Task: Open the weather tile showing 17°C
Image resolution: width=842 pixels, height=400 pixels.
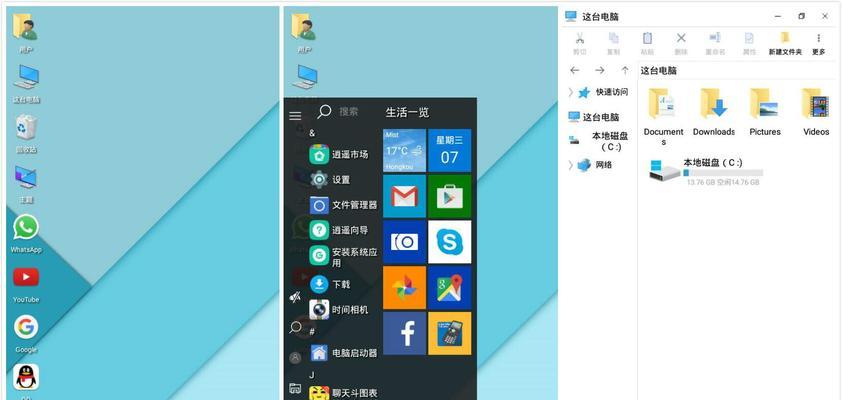Action: click(404, 150)
